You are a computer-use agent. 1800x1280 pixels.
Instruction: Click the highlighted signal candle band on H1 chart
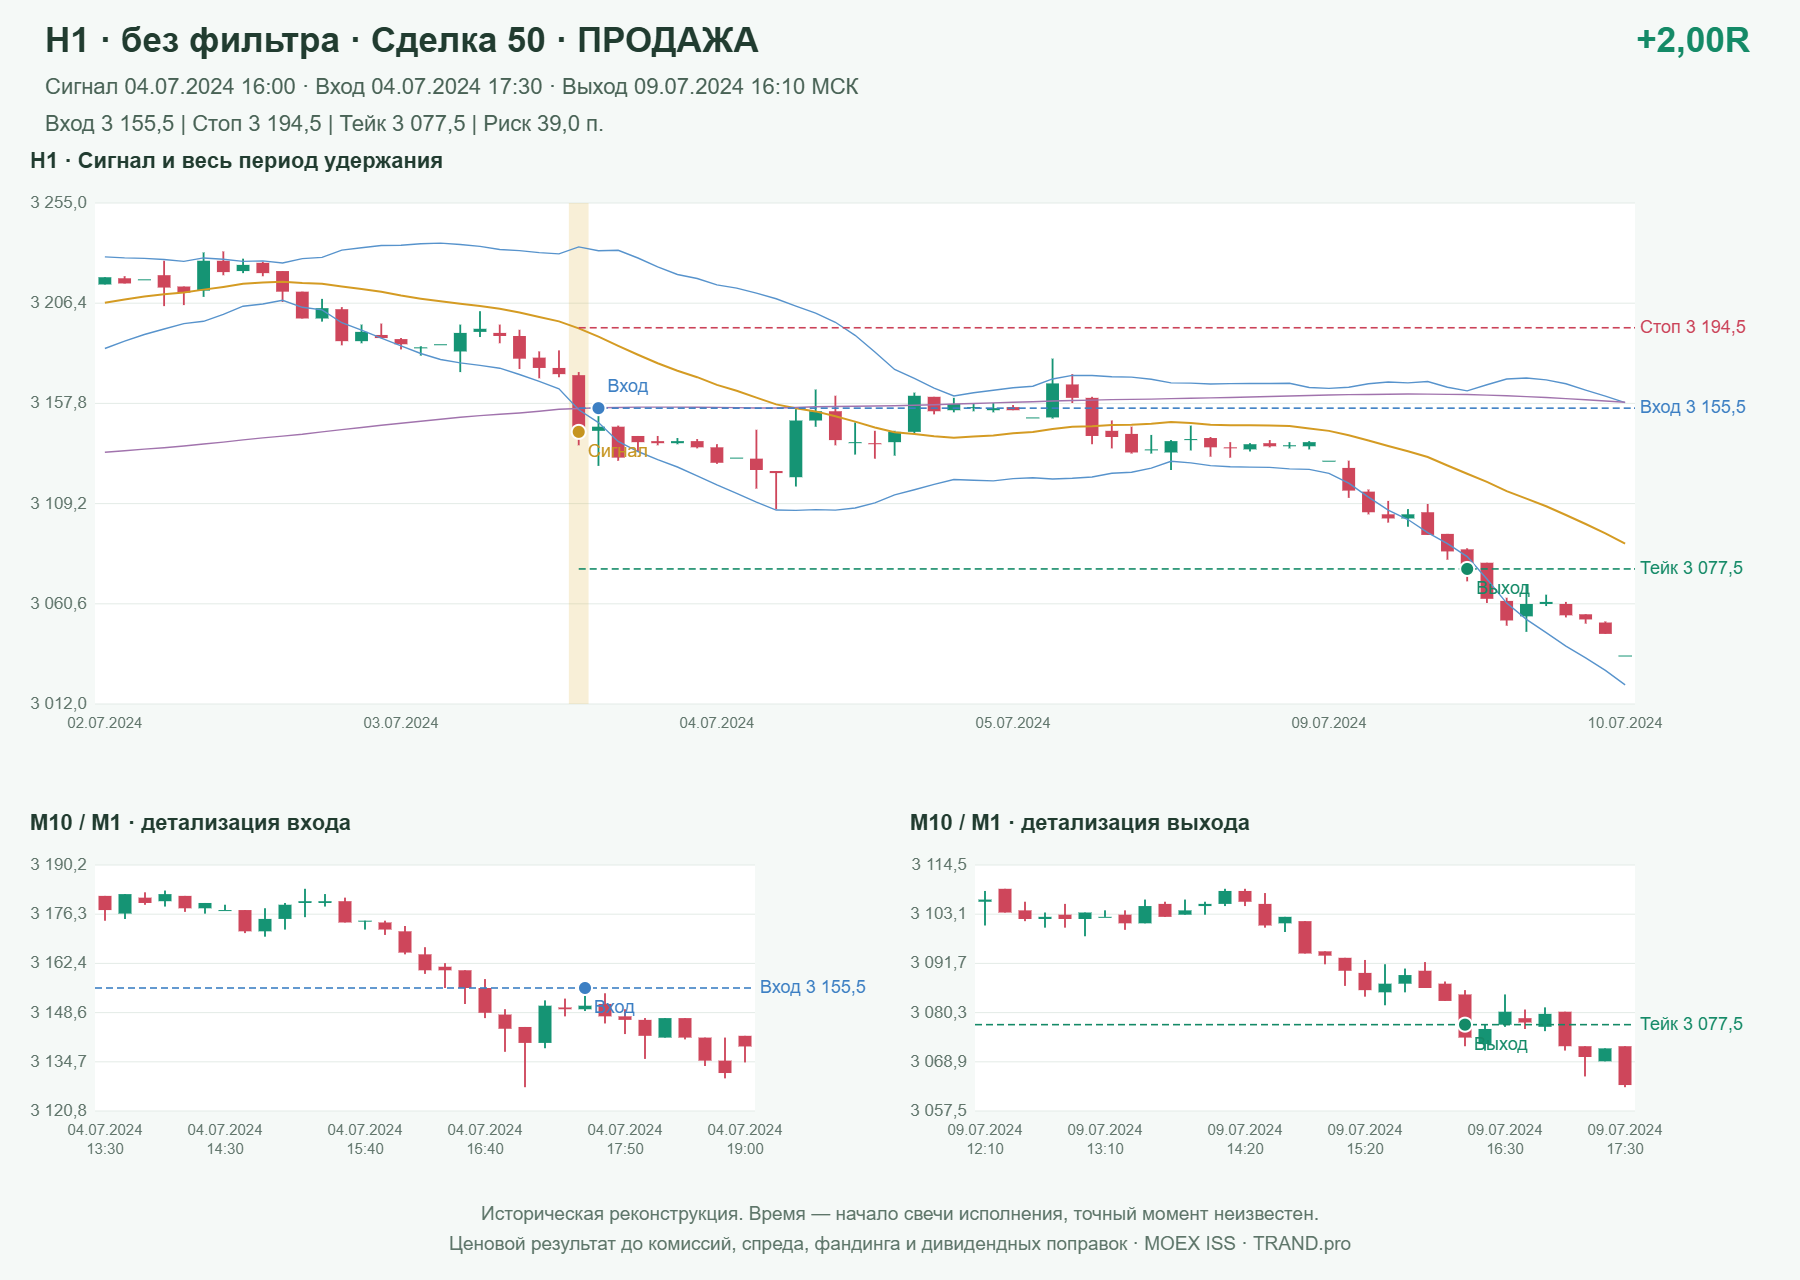[x=578, y=453]
